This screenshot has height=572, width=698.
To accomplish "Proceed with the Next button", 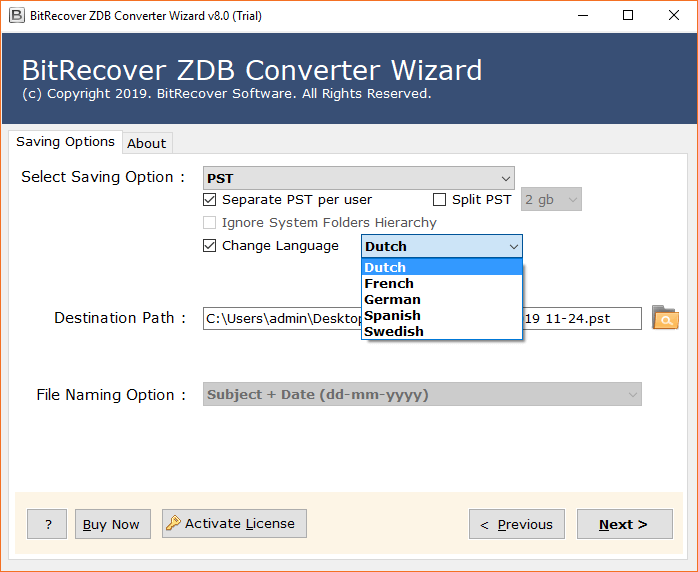I will pos(625,524).
